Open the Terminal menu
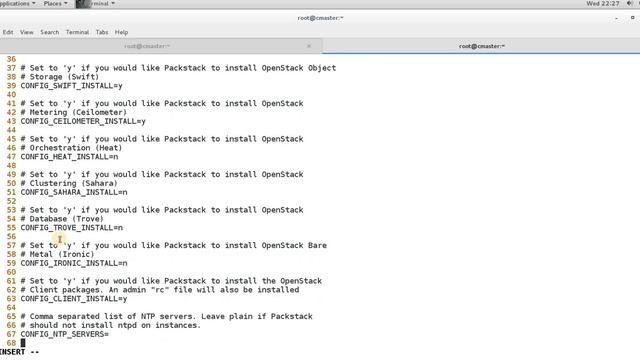 pyautogui.click(x=77, y=32)
